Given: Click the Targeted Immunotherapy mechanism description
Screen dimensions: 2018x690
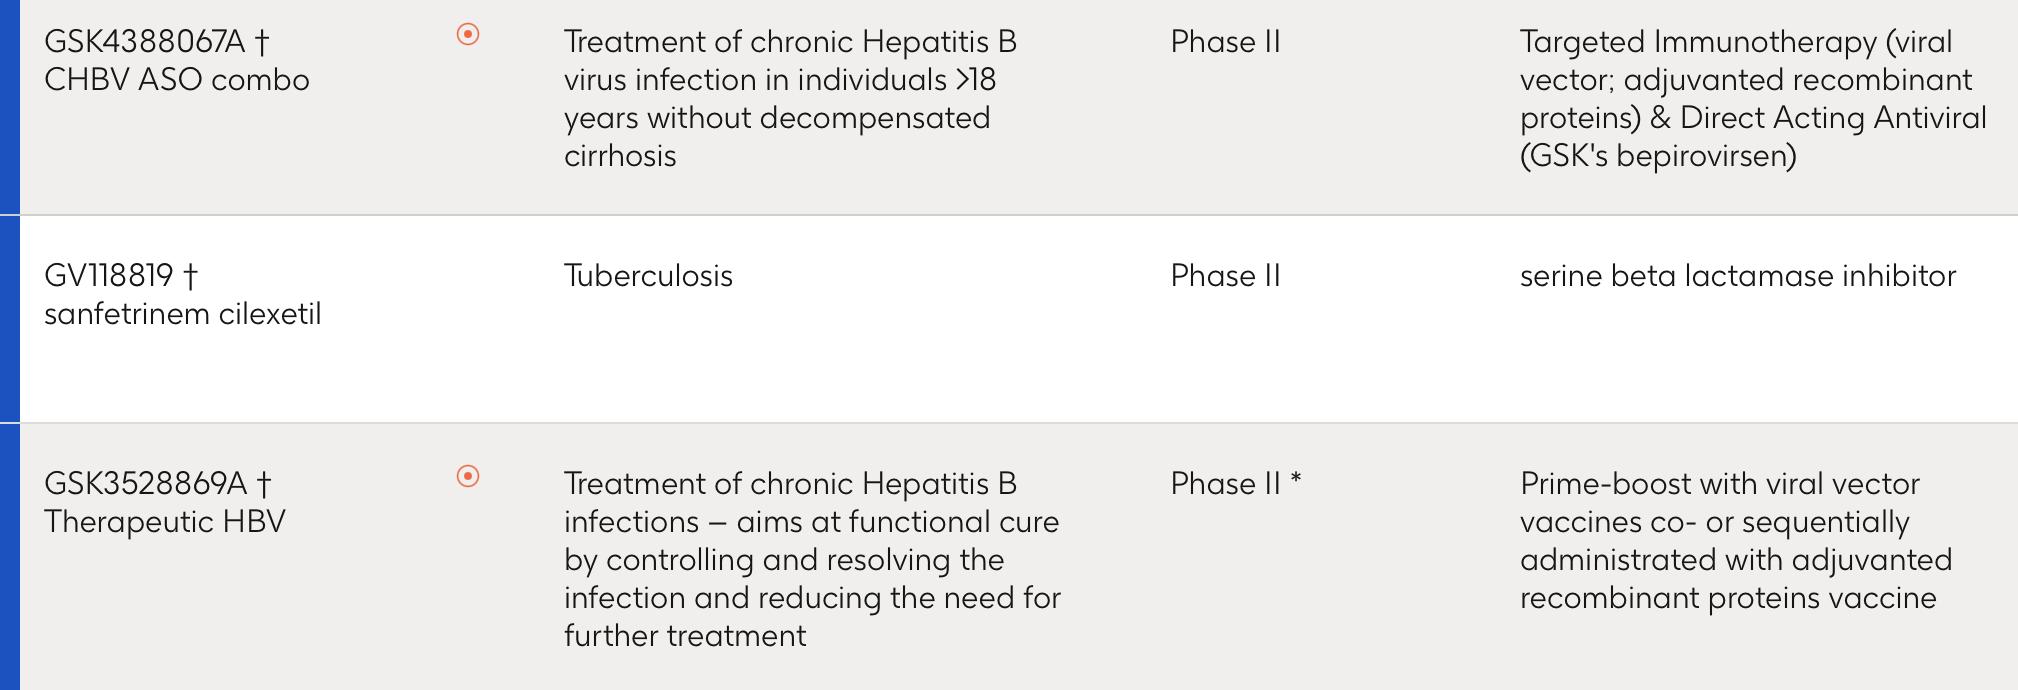Looking at the screenshot, I should tap(1752, 99).
